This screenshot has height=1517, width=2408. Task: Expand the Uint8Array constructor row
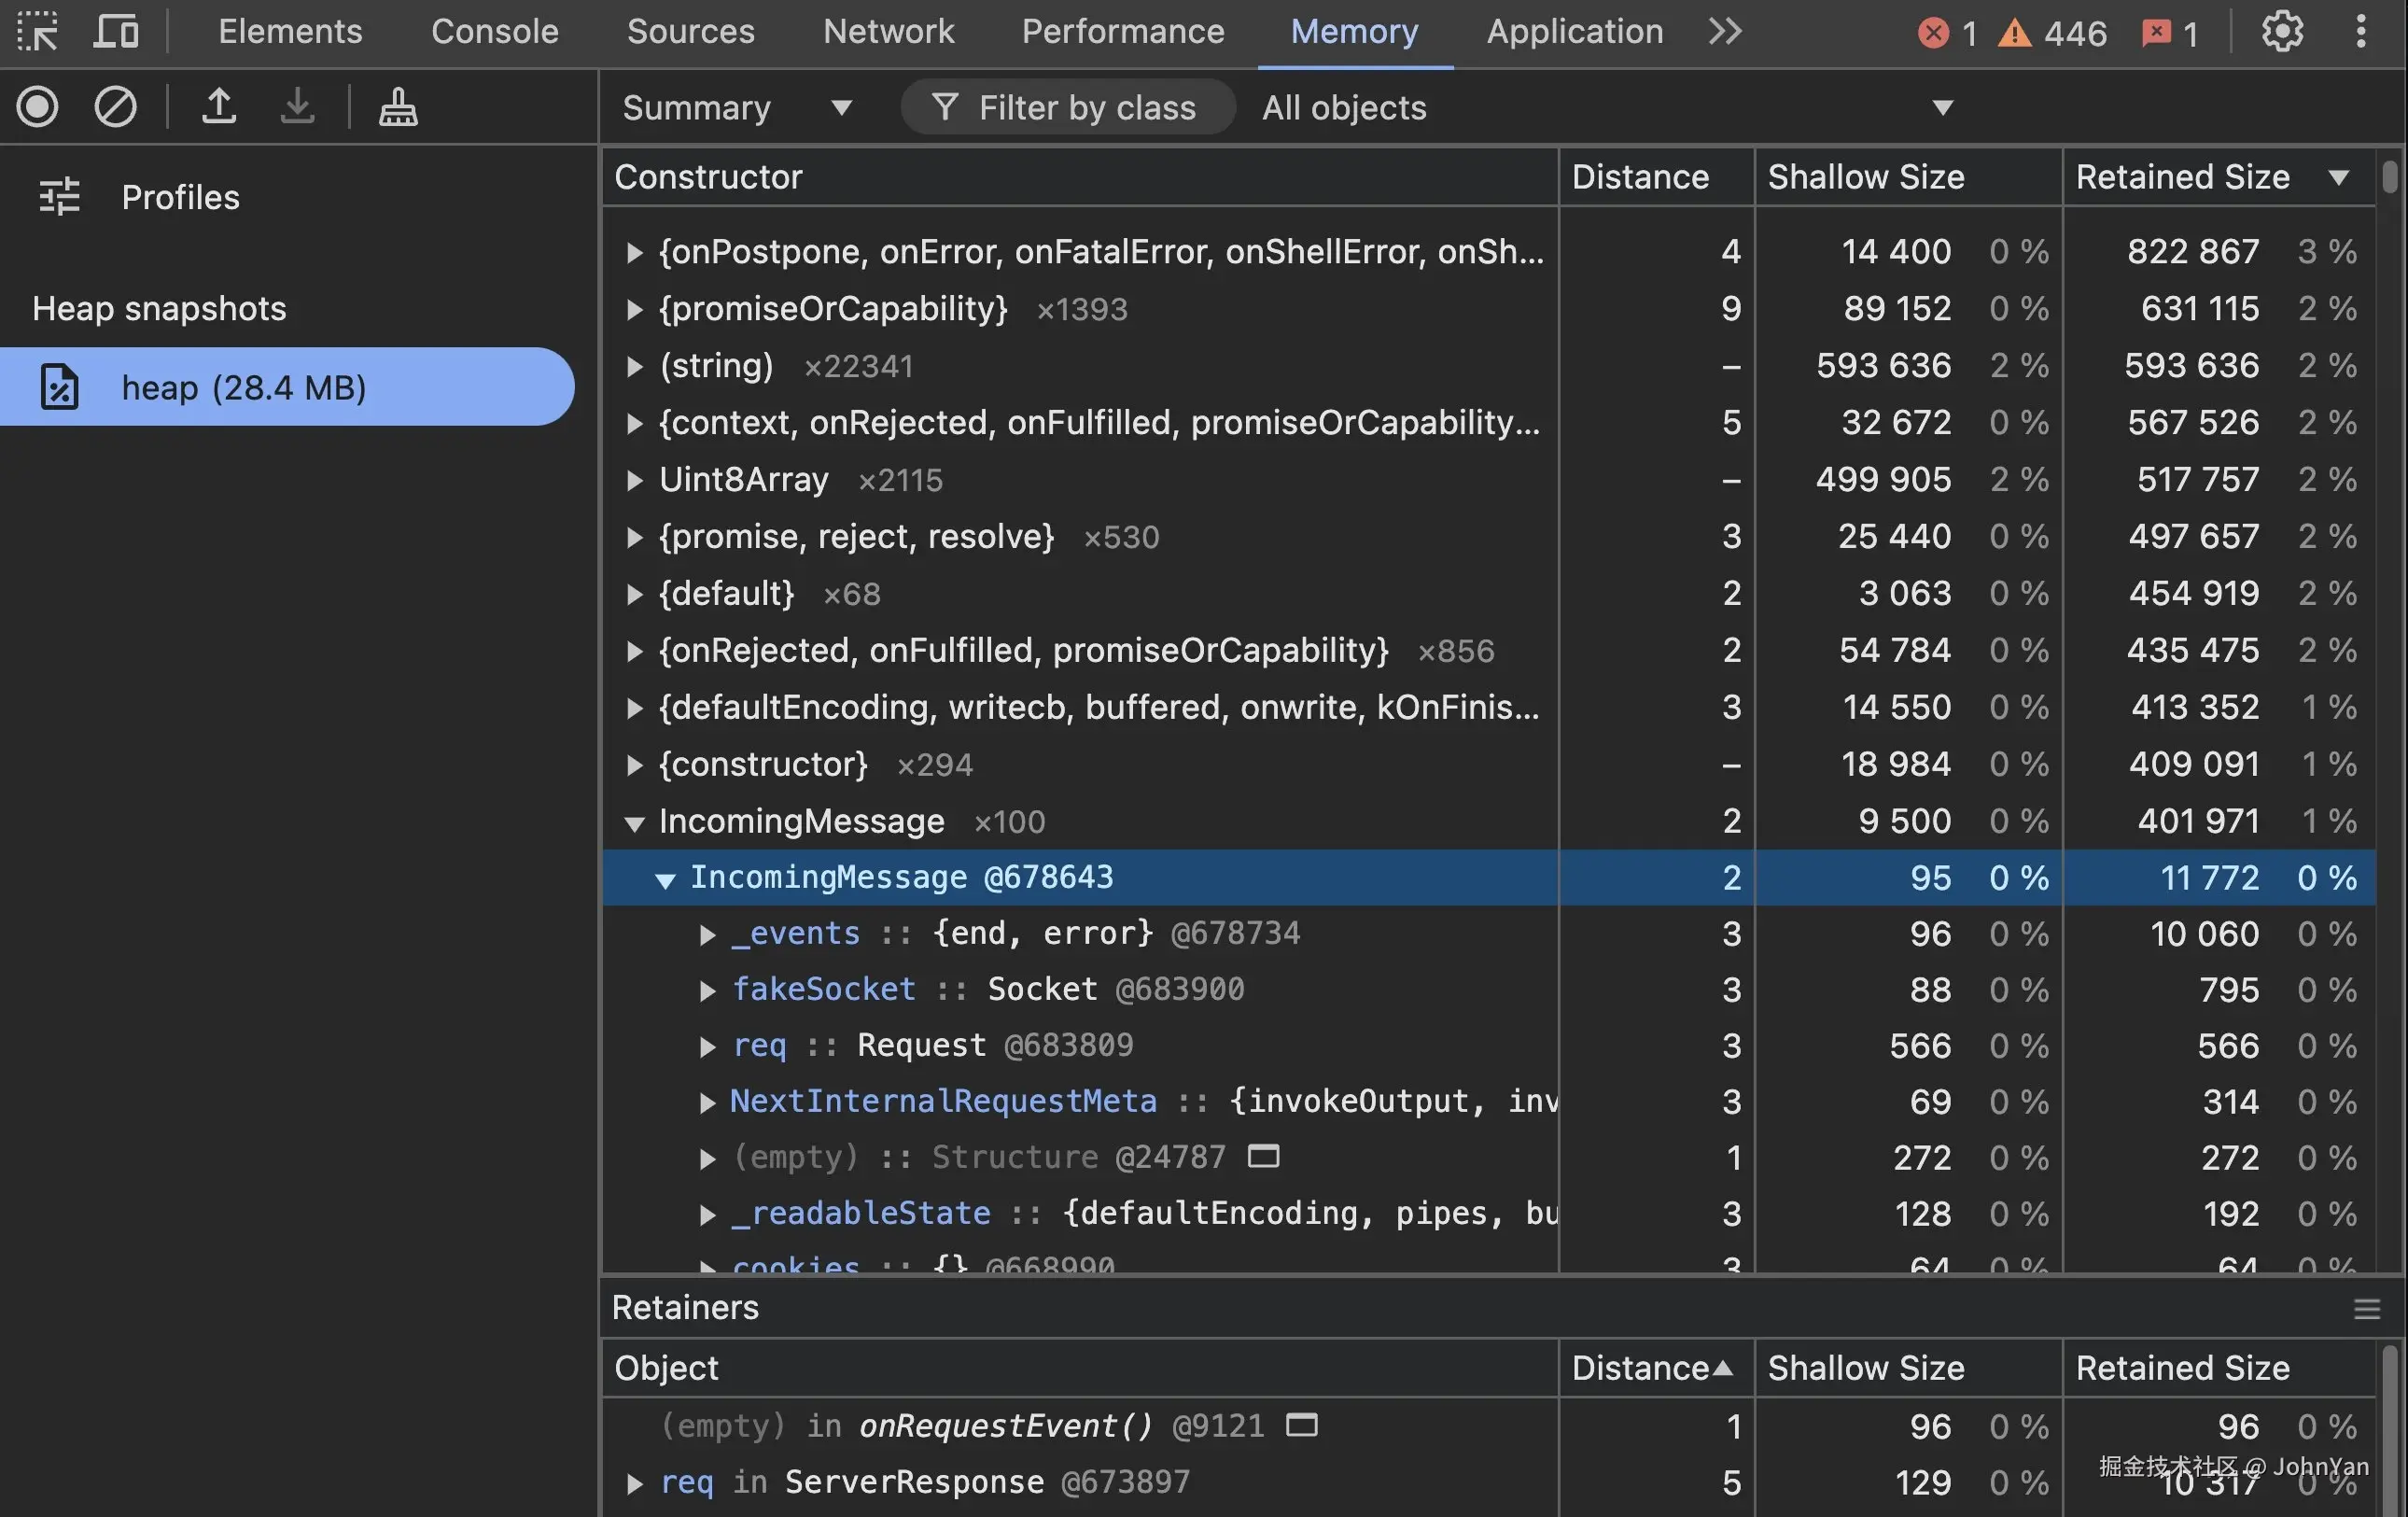tap(634, 481)
